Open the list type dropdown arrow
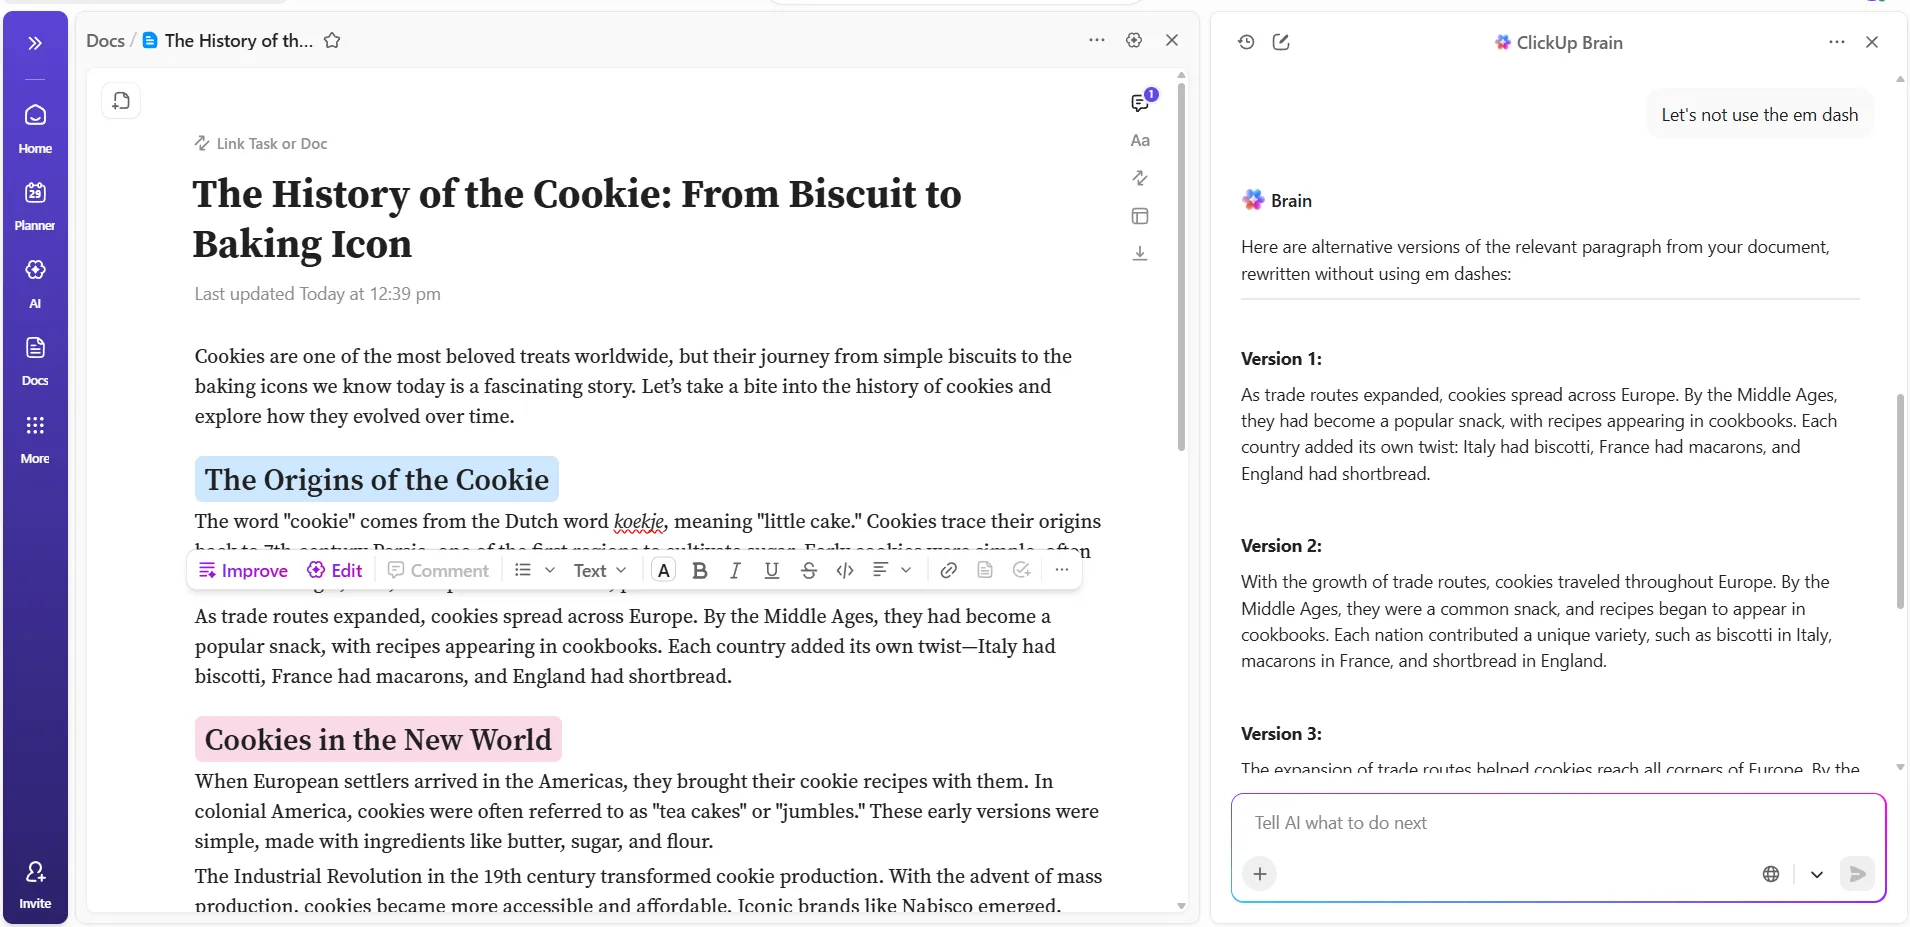This screenshot has width=1910, height=927. click(549, 570)
